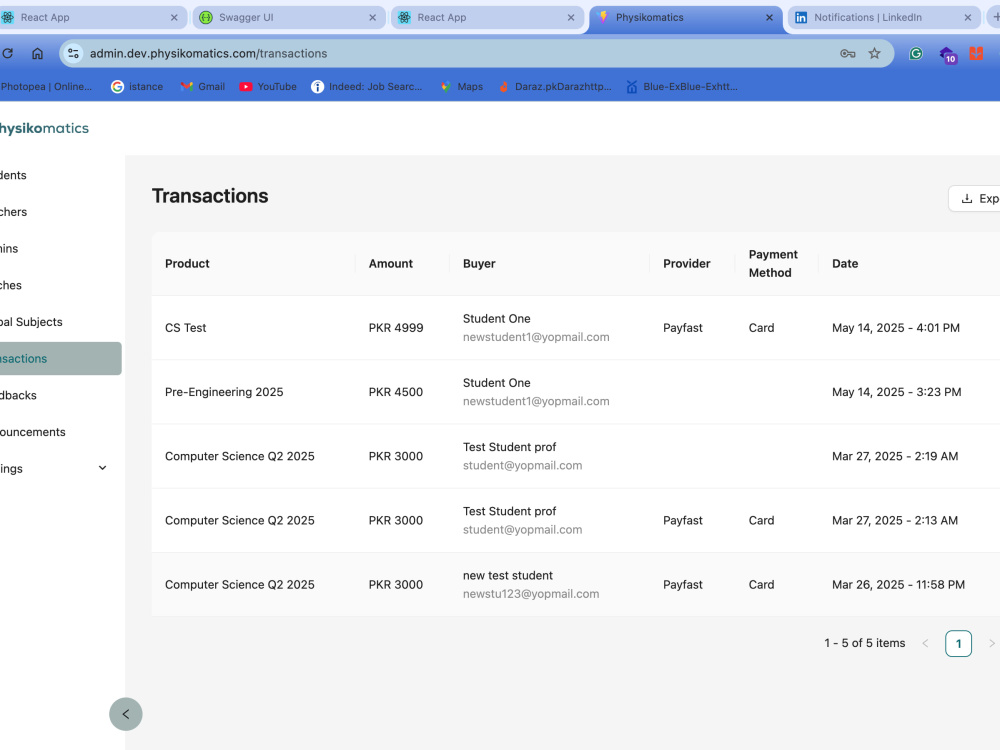Close the Swagger UI tab
The width and height of the screenshot is (1000, 750).
pos(372,18)
